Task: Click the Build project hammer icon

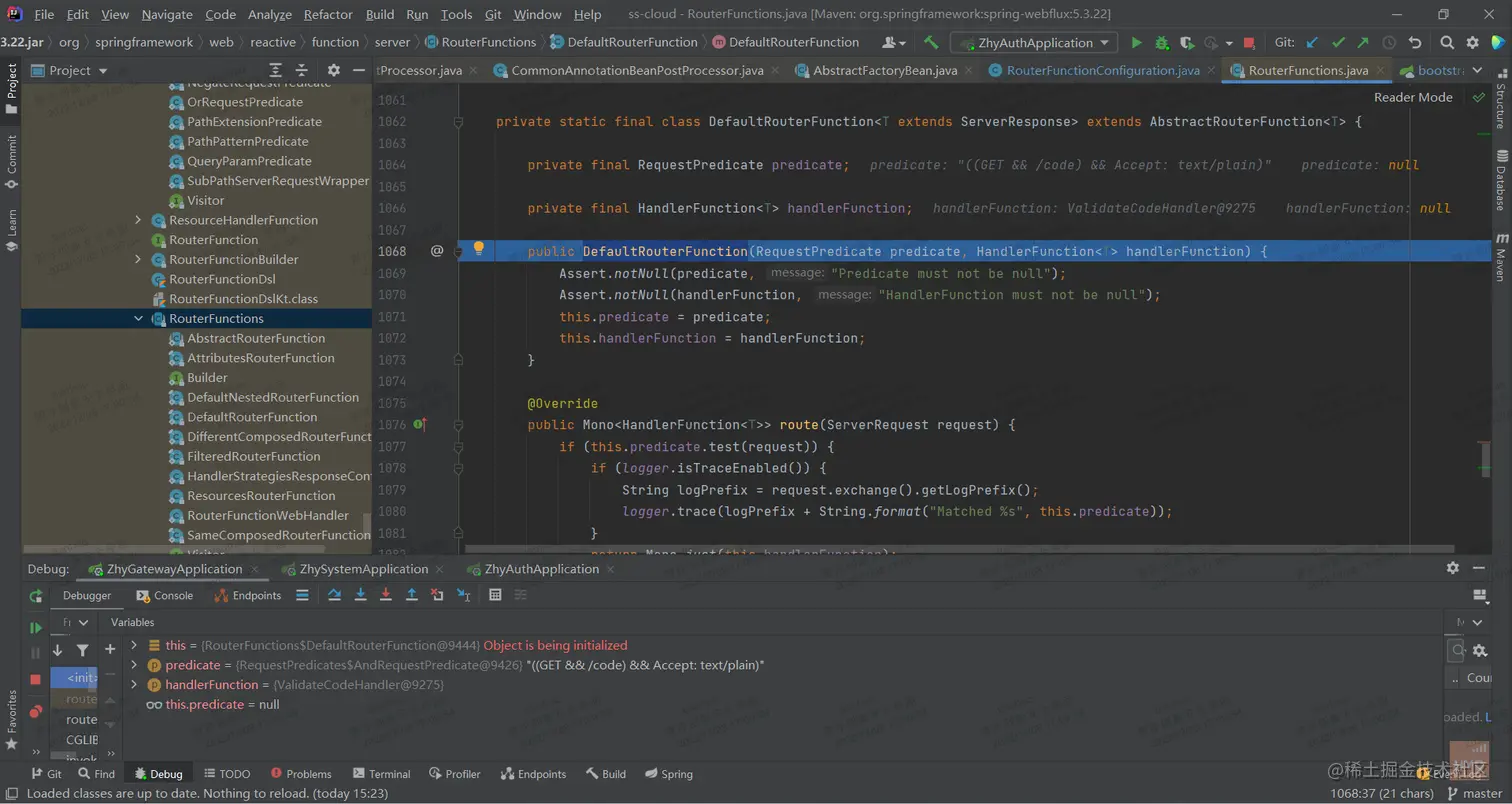Action: tap(931, 43)
